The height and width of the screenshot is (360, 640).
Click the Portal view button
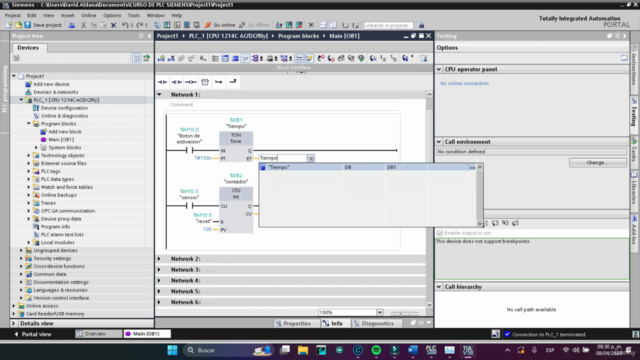tap(33, 334)
